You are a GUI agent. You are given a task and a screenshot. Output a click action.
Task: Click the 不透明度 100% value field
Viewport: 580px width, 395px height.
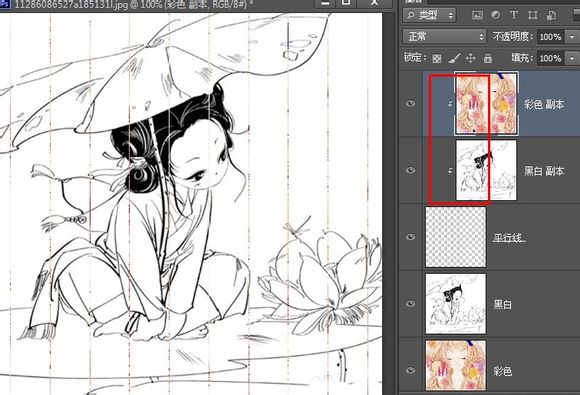[551, 37]
